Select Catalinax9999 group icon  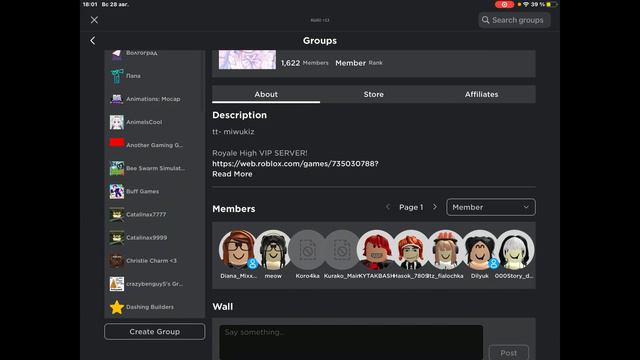(117, 238)
